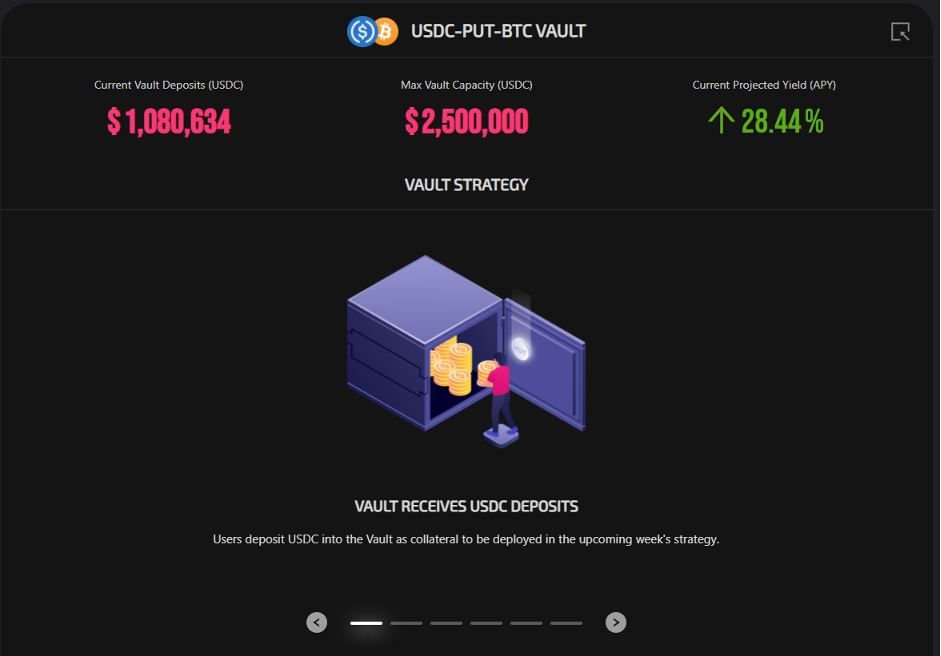Click the blue USDC coin icon
The width and height of the screenshot is (941, 656).
pos(360,32)
